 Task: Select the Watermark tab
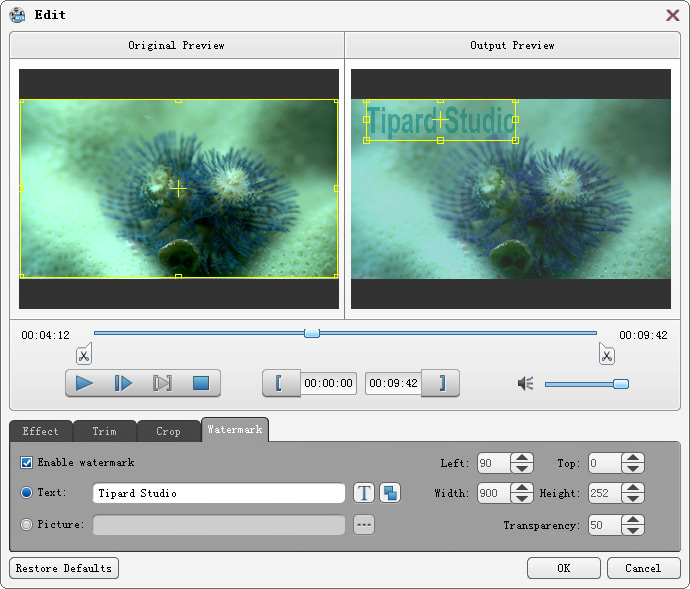tap(235, 429)
